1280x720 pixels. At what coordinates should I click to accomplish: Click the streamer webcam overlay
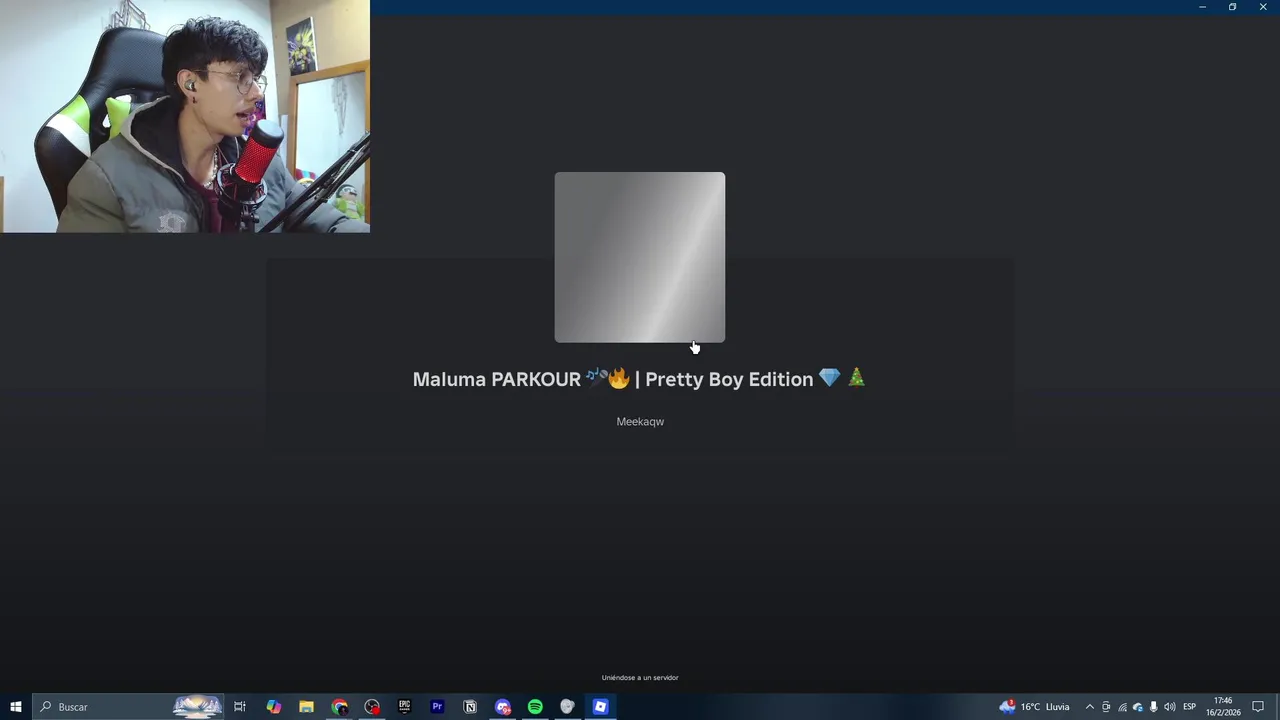(x=185, y=116)
